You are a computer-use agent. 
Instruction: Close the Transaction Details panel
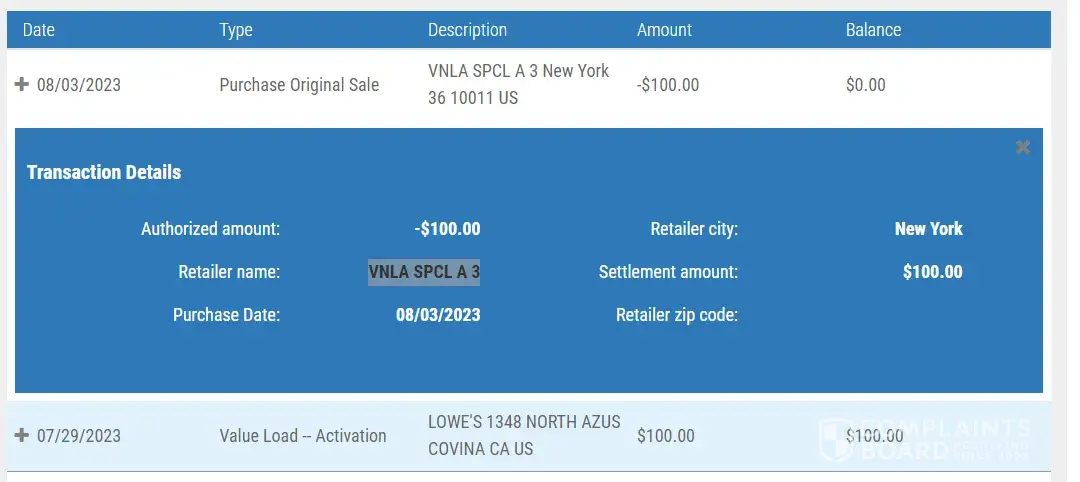tap(1023, 148)
